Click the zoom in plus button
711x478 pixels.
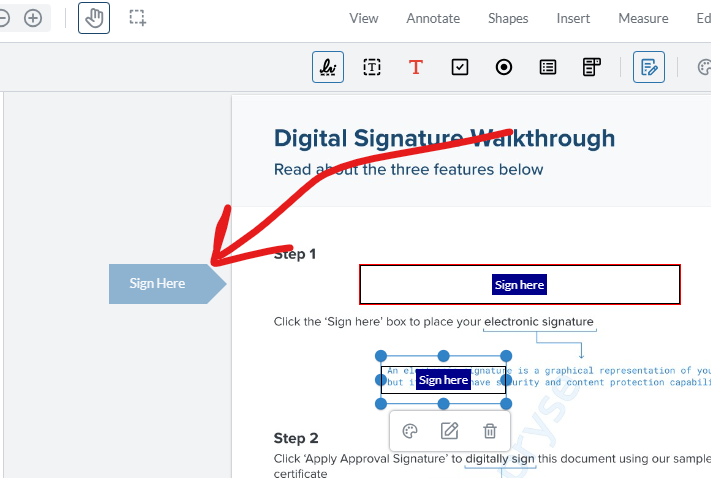(x=33, y=18)
